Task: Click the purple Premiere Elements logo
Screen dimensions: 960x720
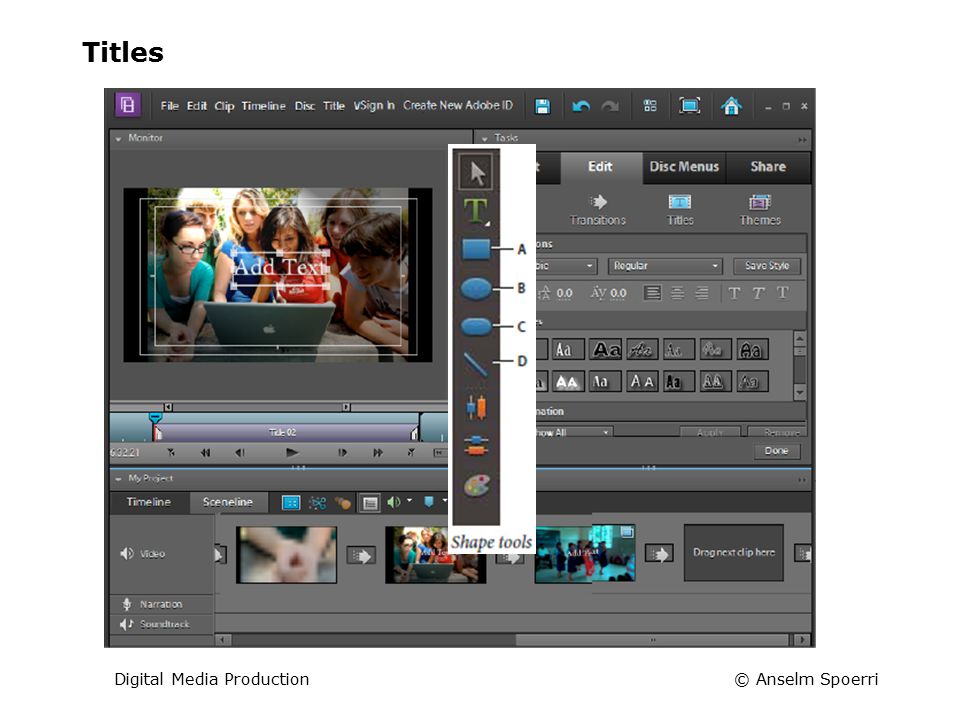Action: click(127, 105)
